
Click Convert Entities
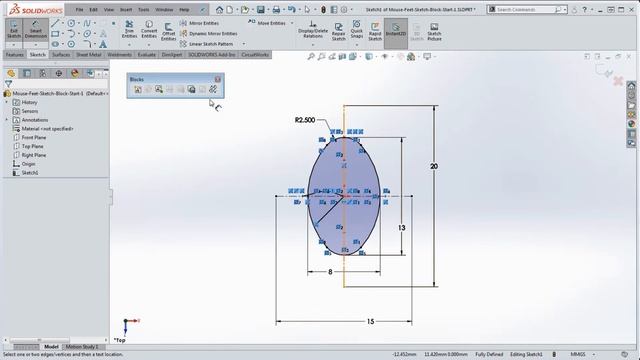pos(149,29)
